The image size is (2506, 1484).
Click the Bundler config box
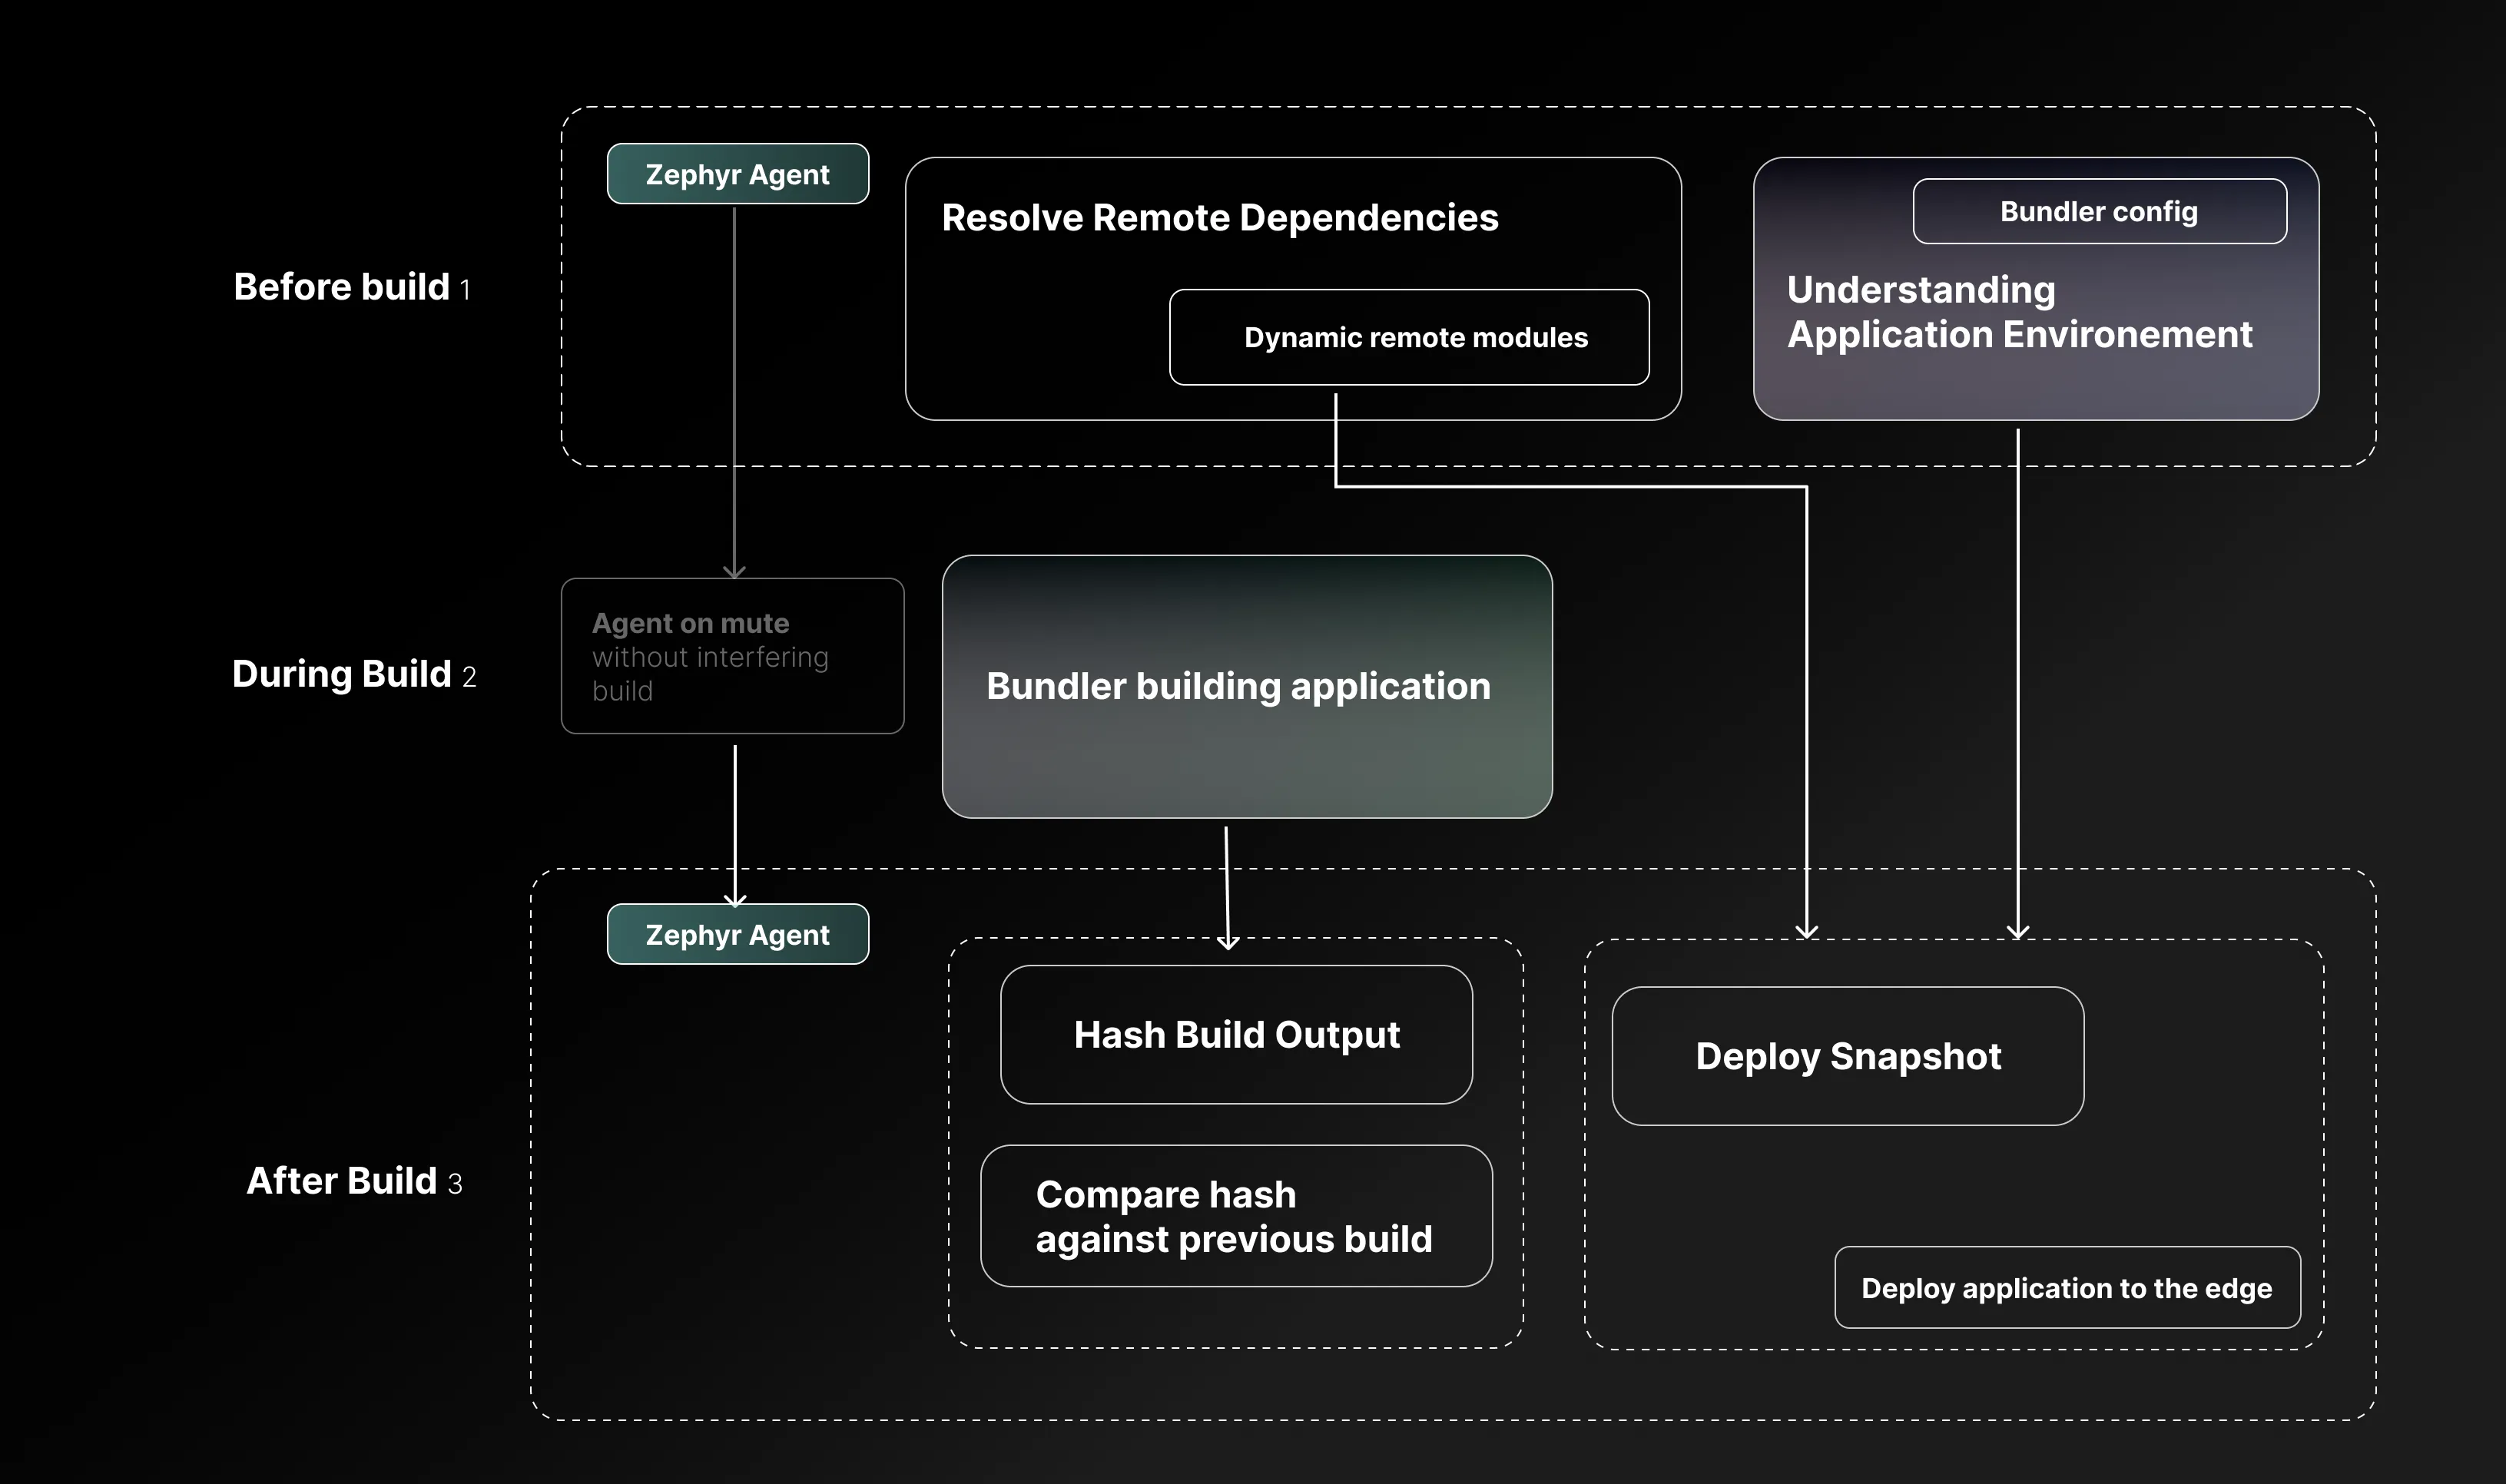pos(2098,211)
